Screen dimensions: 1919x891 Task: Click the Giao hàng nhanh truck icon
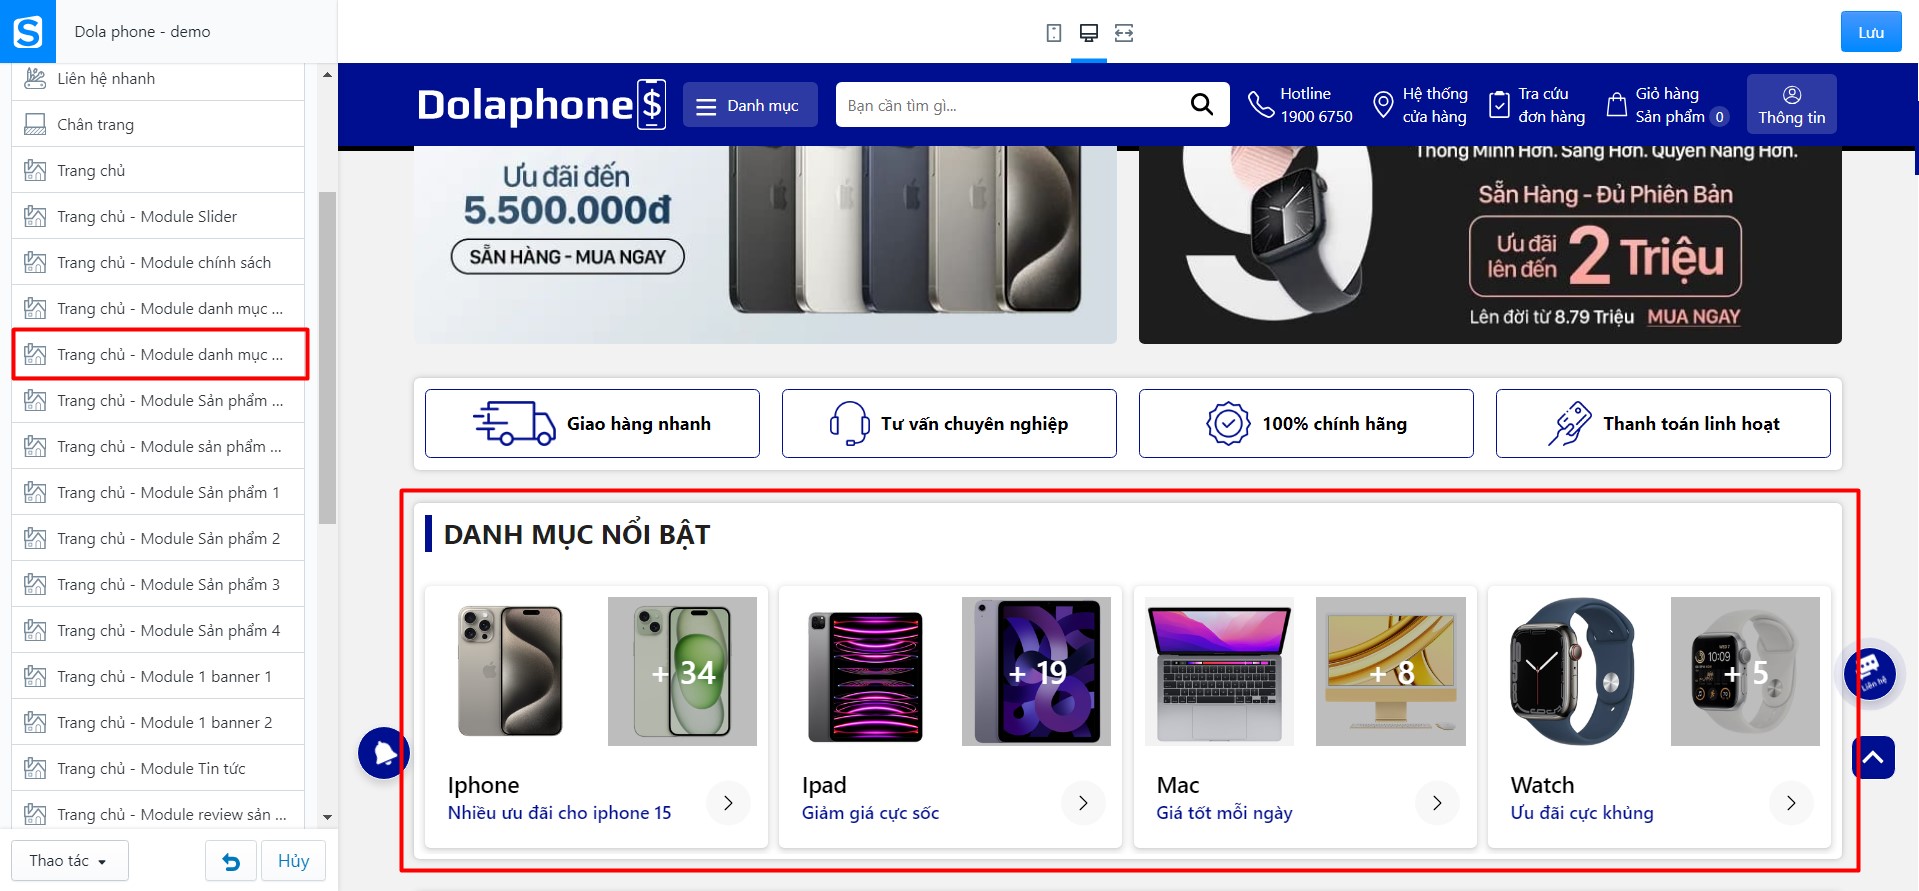(514, 423)
